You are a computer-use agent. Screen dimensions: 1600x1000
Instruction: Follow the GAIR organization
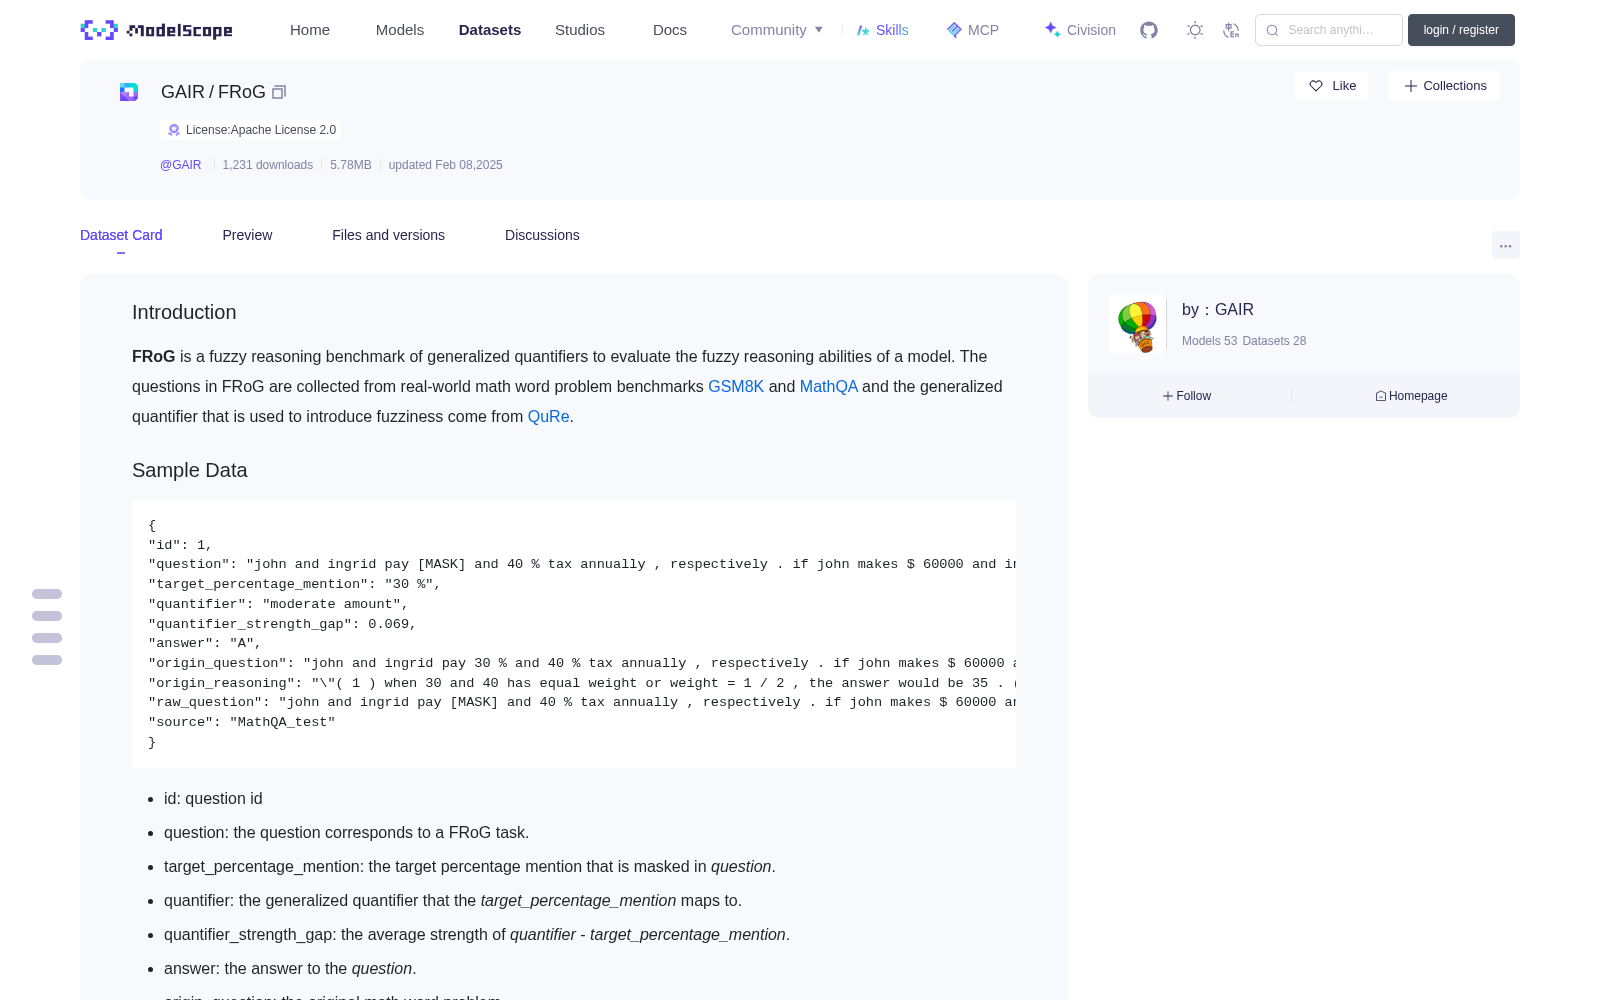1187,396
